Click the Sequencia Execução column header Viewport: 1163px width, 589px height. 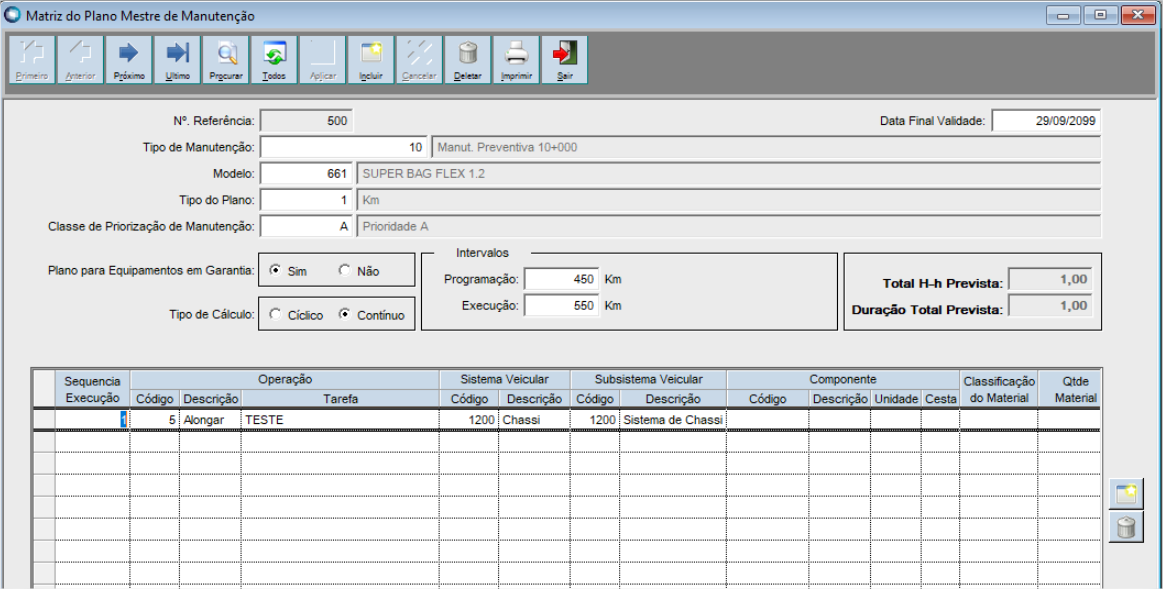(x=92, y=389)
